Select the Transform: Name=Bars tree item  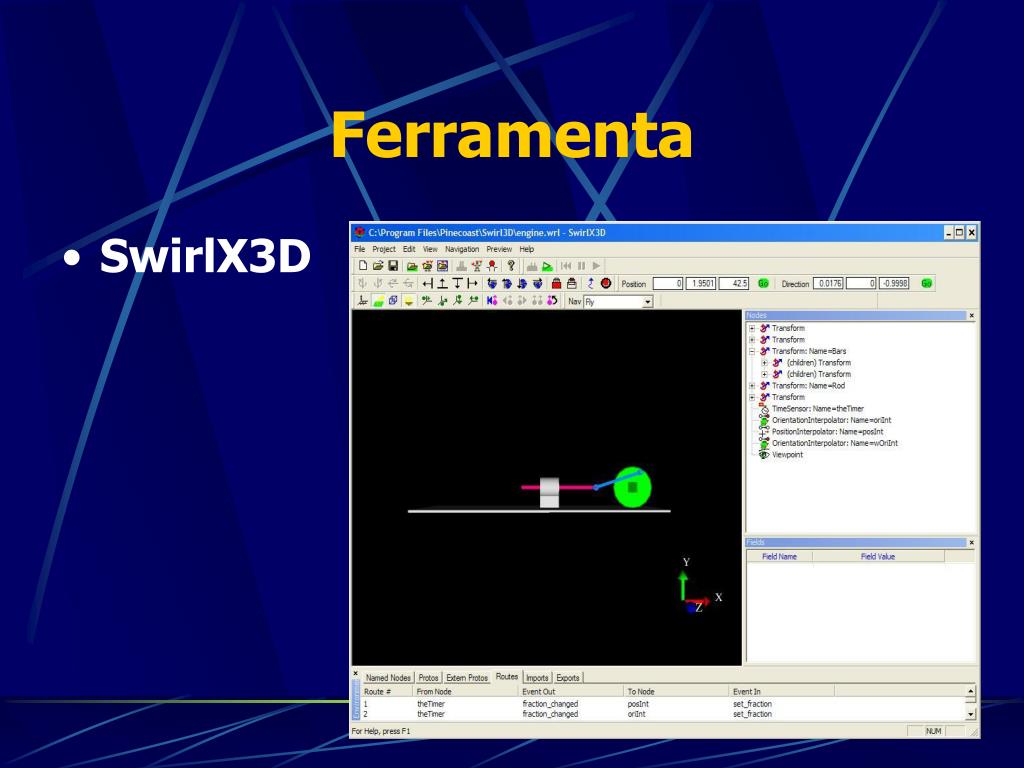(x=808, y=351)
